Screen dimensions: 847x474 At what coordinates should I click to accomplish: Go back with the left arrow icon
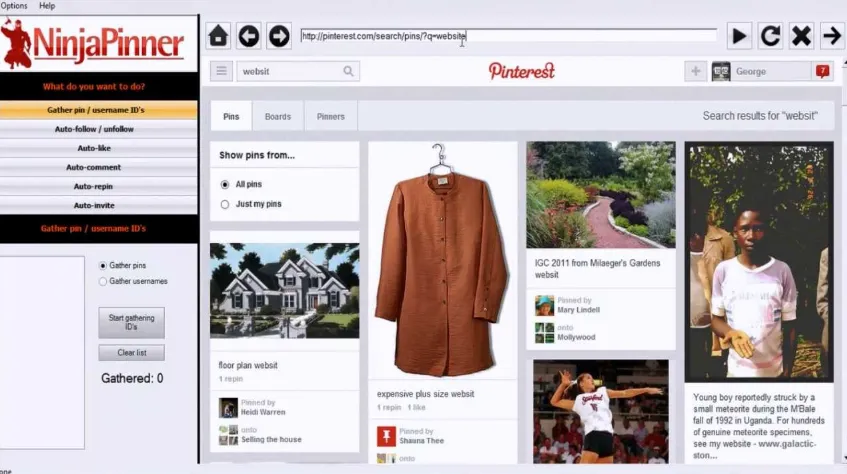coord(249,36)
